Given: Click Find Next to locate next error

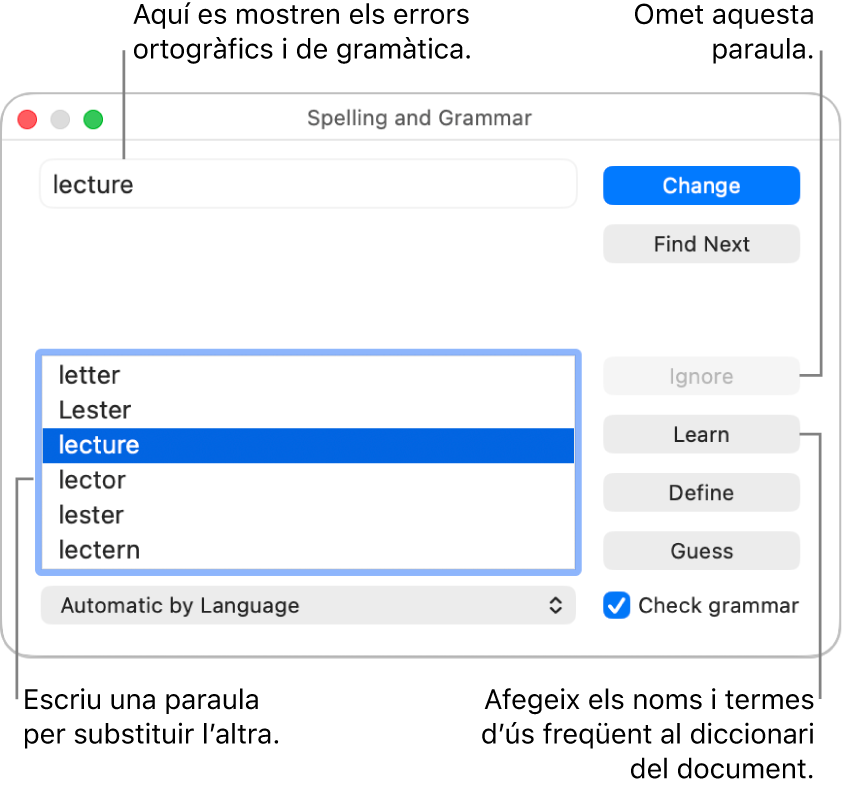Looking at the screenshot, I should 701,243.
